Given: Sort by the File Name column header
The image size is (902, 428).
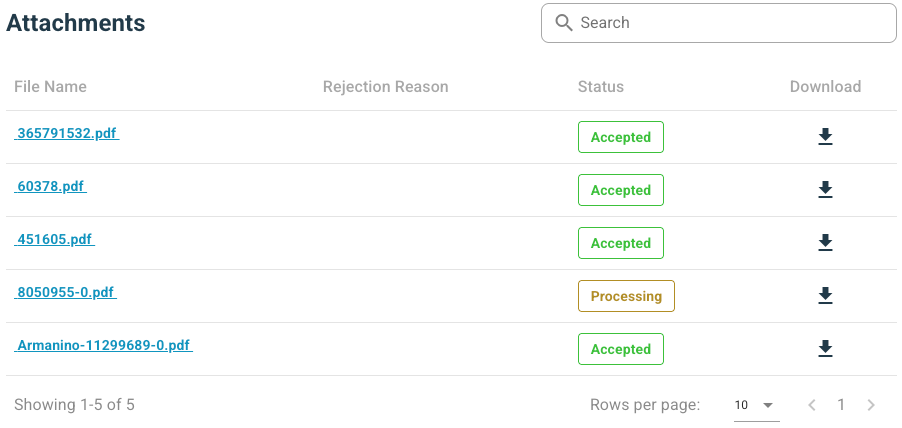Looking at the screenshot, I should click(50, 87).
